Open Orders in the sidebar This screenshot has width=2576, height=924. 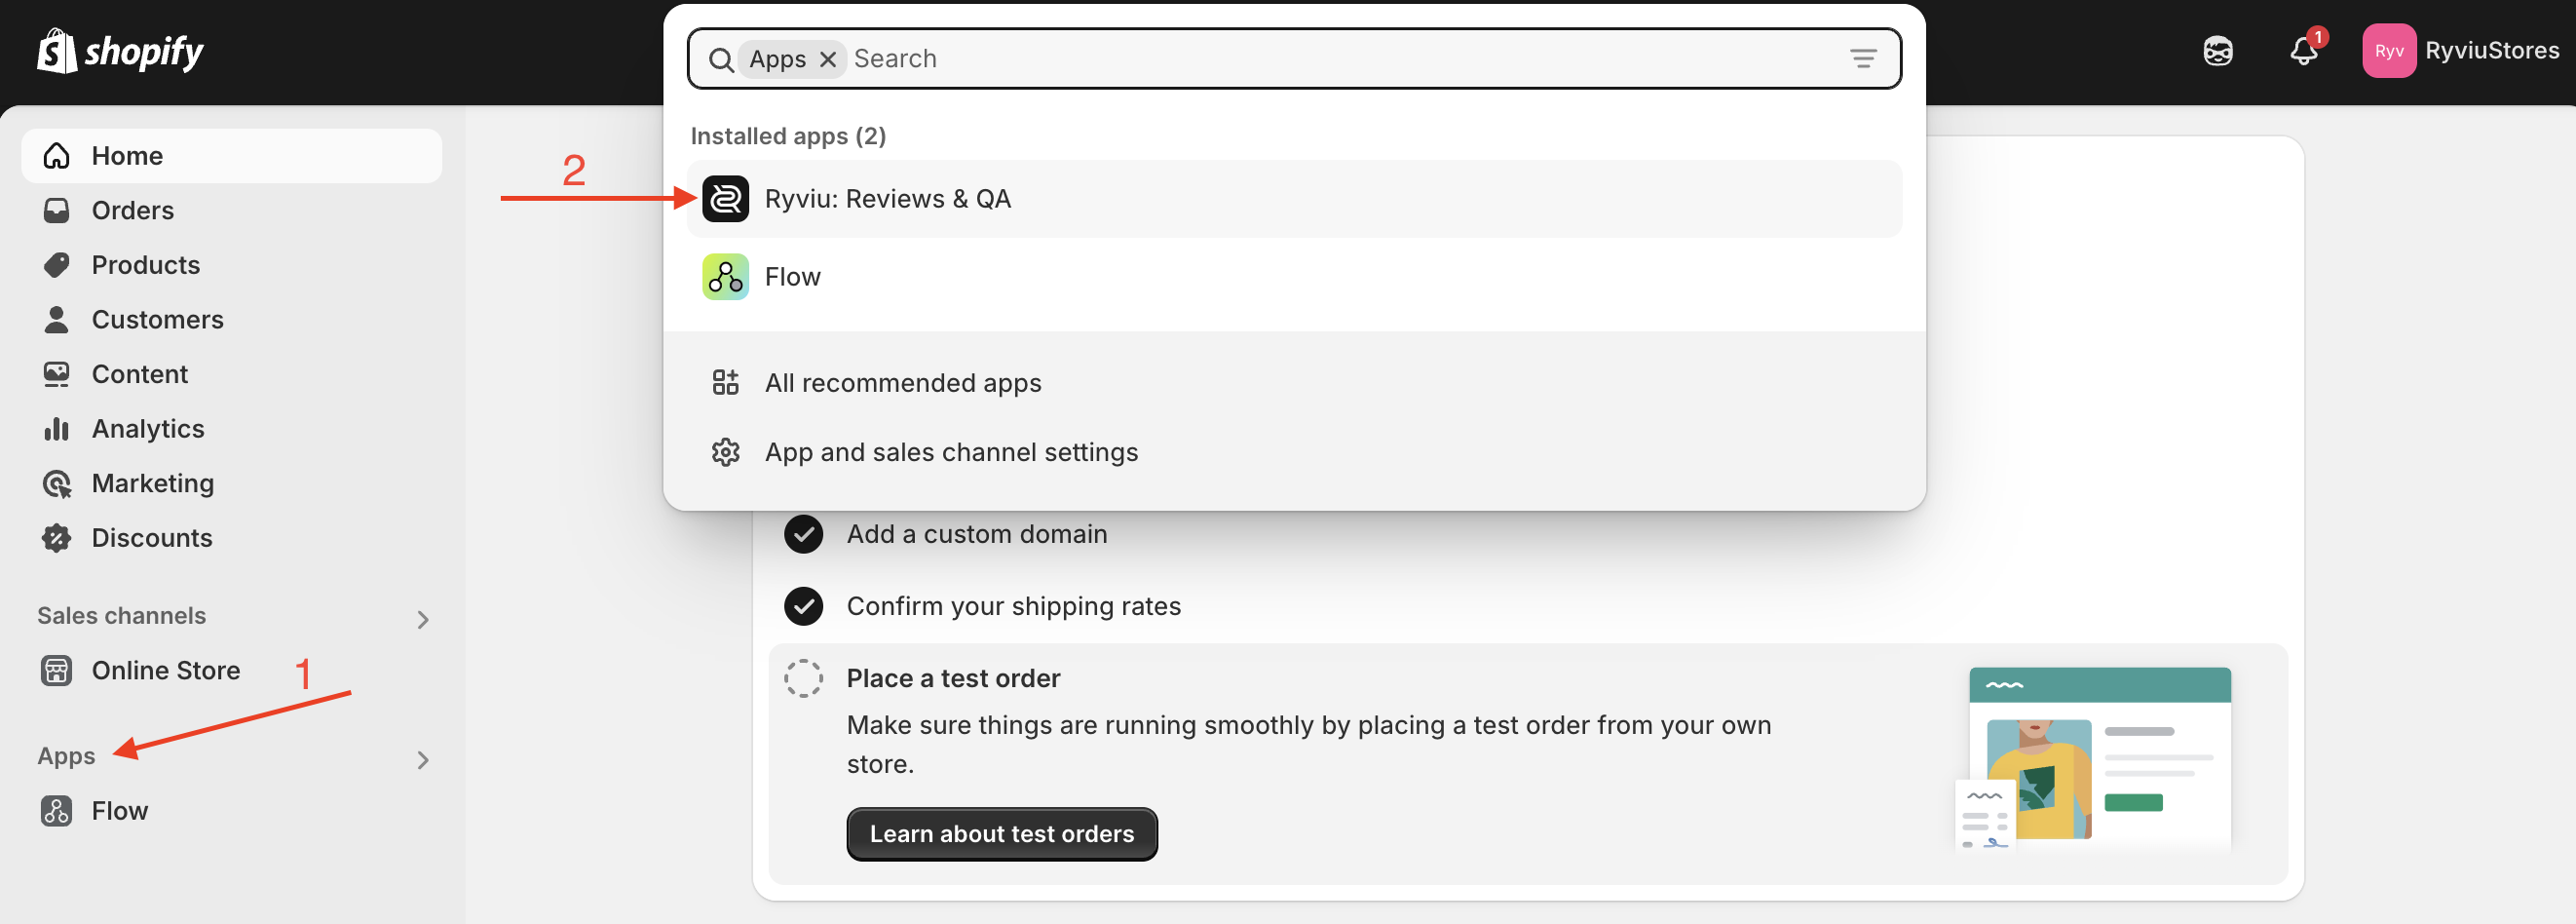231,210
